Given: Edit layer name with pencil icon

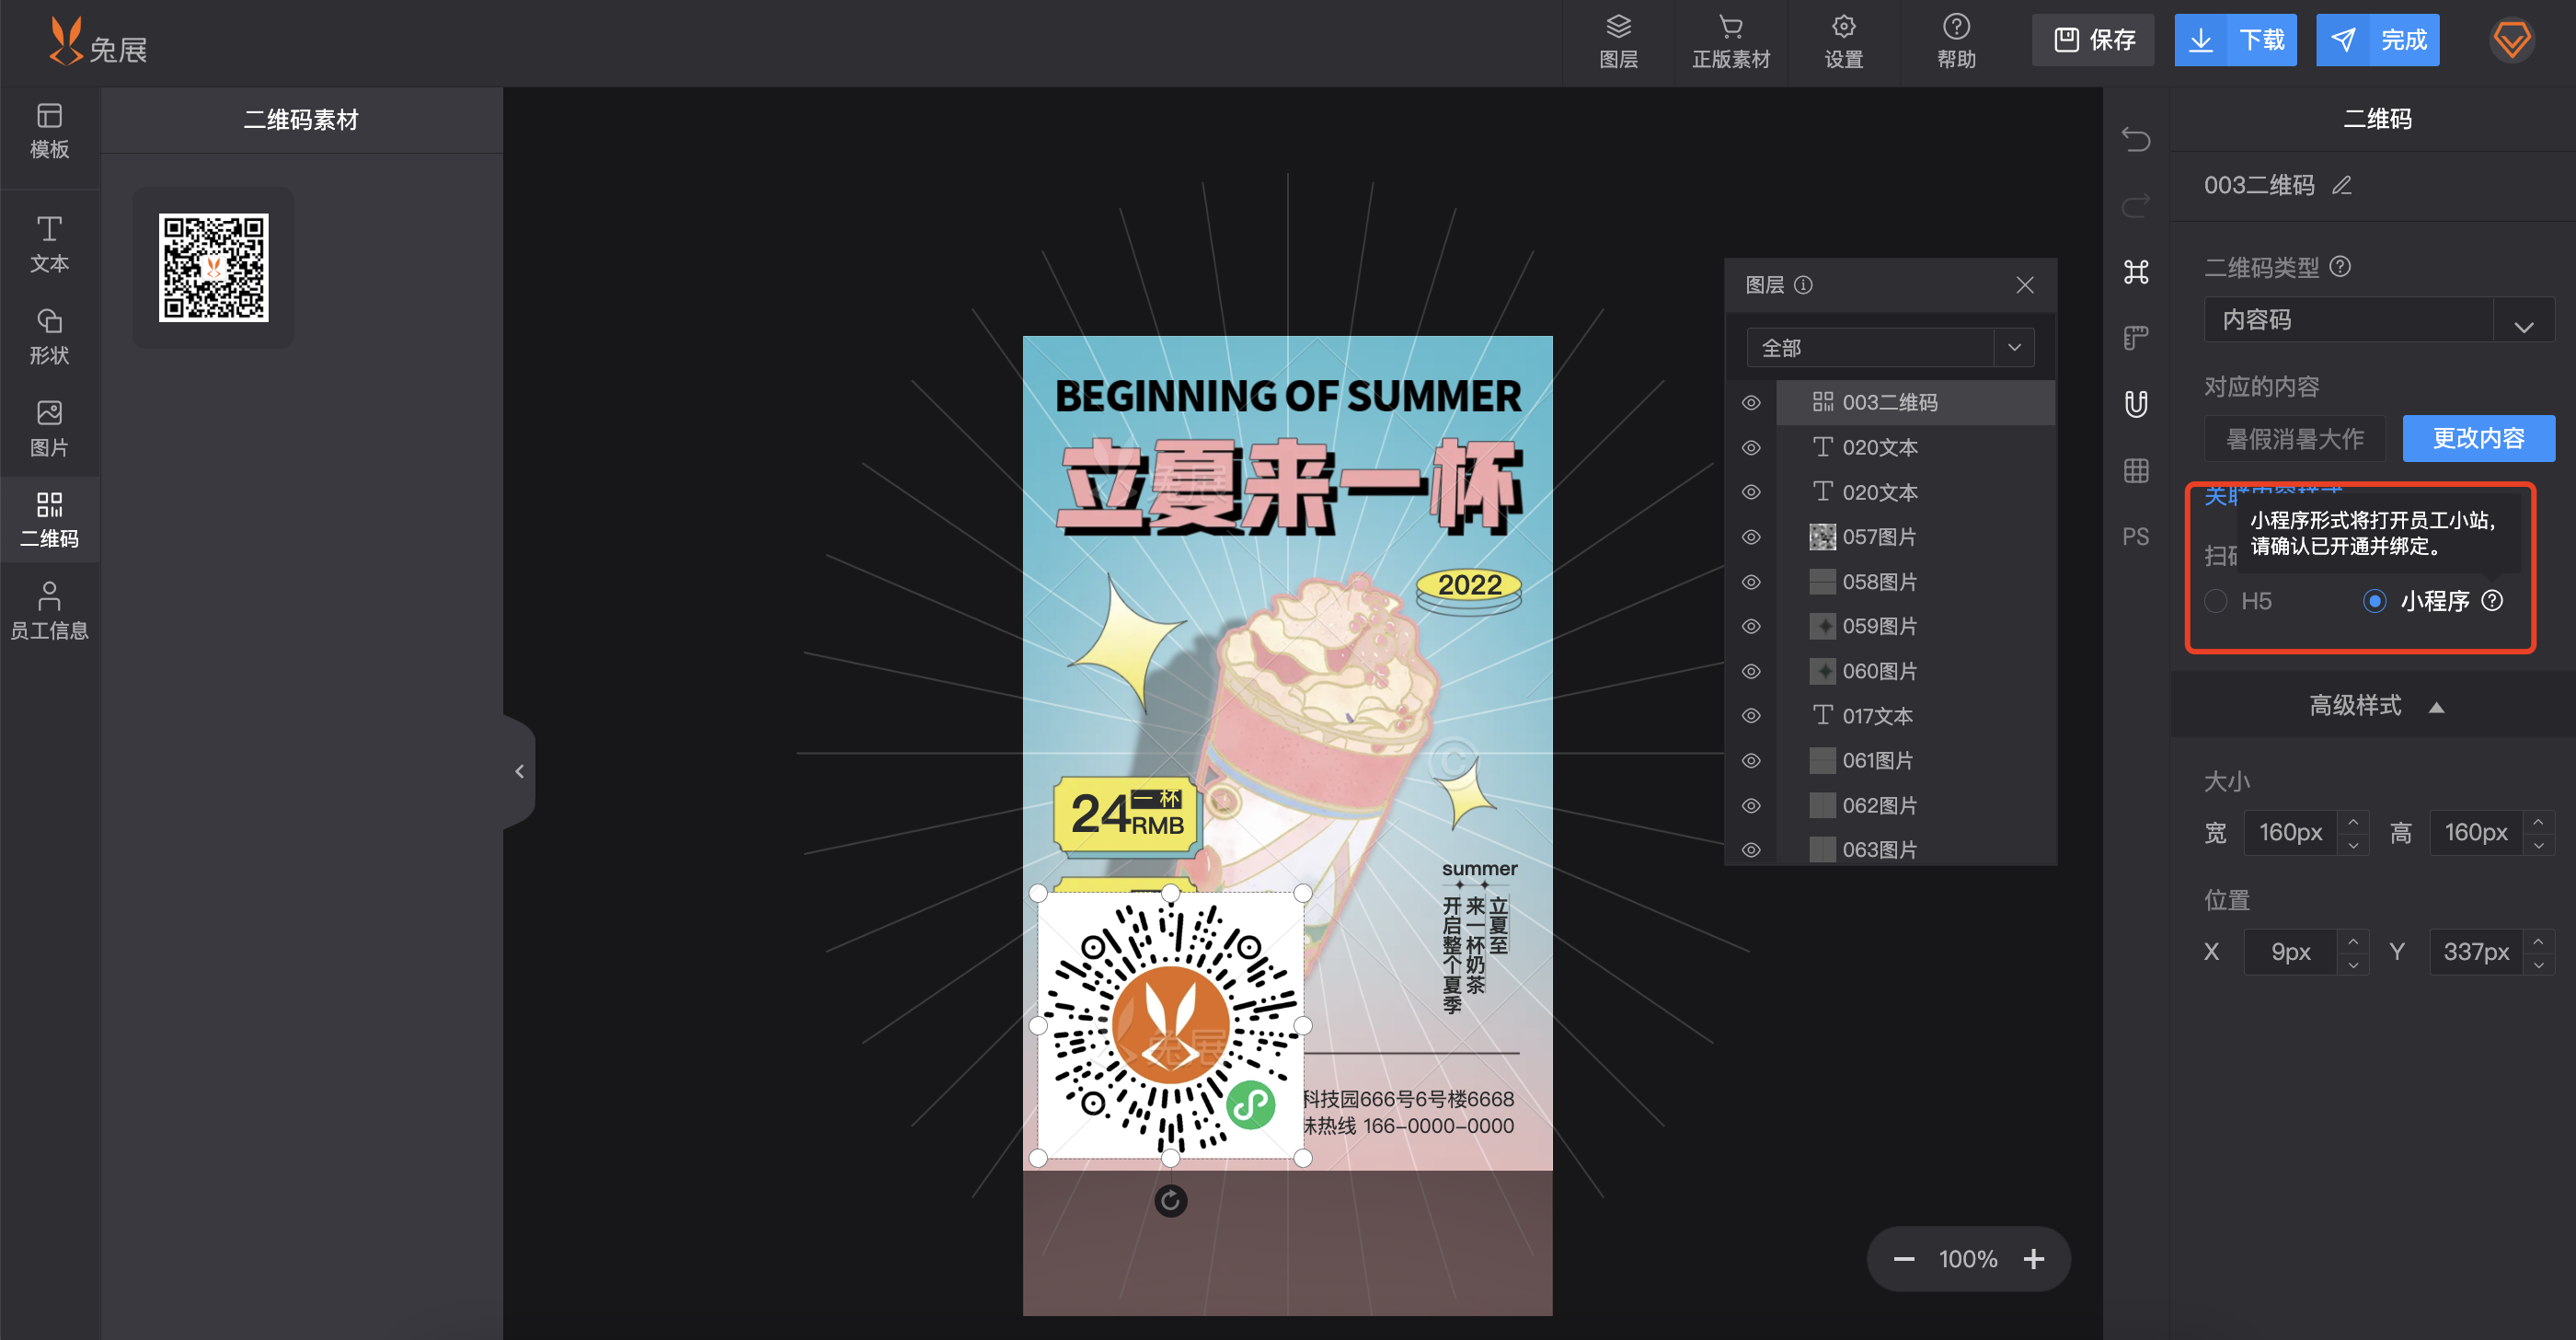Looking at the screenshot, I should (x=2341, y=185).
